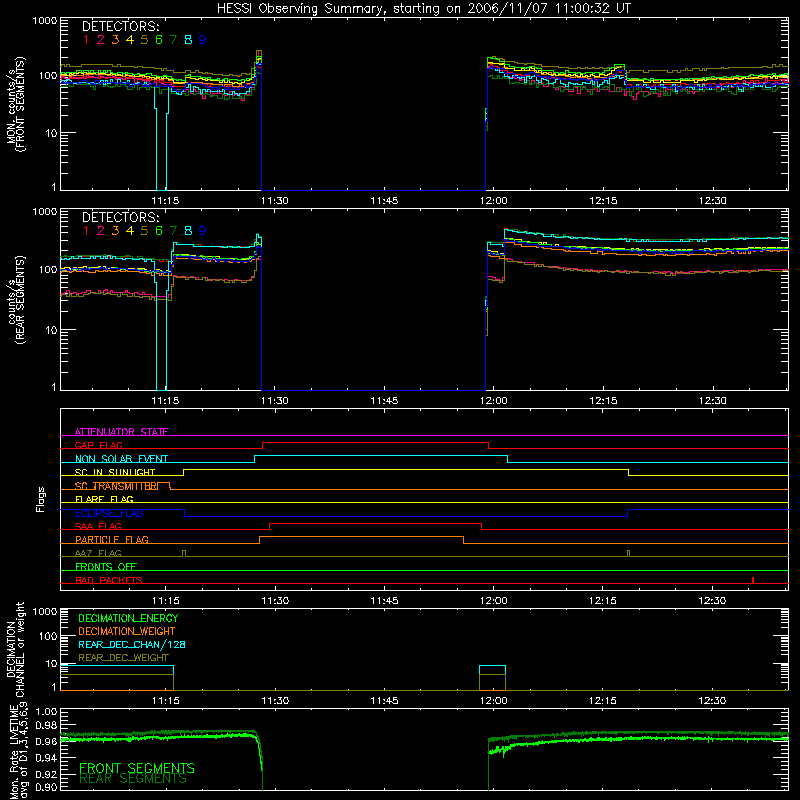Image resolution: width=800 pixels, height=800 pixels.
Task: Click the 12:15 tick label under the decimation panel
Action: coord(603,701)
